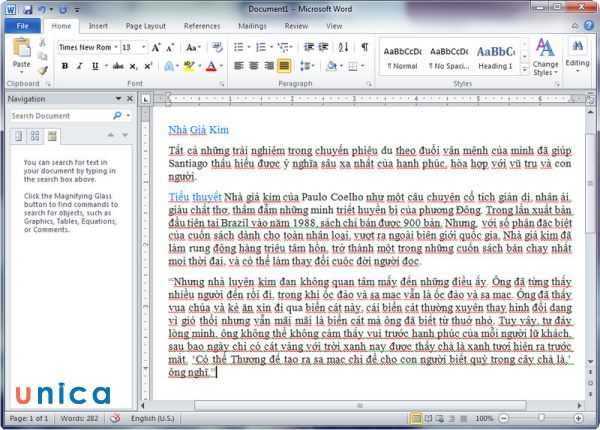Clear formatting with the eraser icon
Viewport: 600px width, 430px height.
coord(217,47)
